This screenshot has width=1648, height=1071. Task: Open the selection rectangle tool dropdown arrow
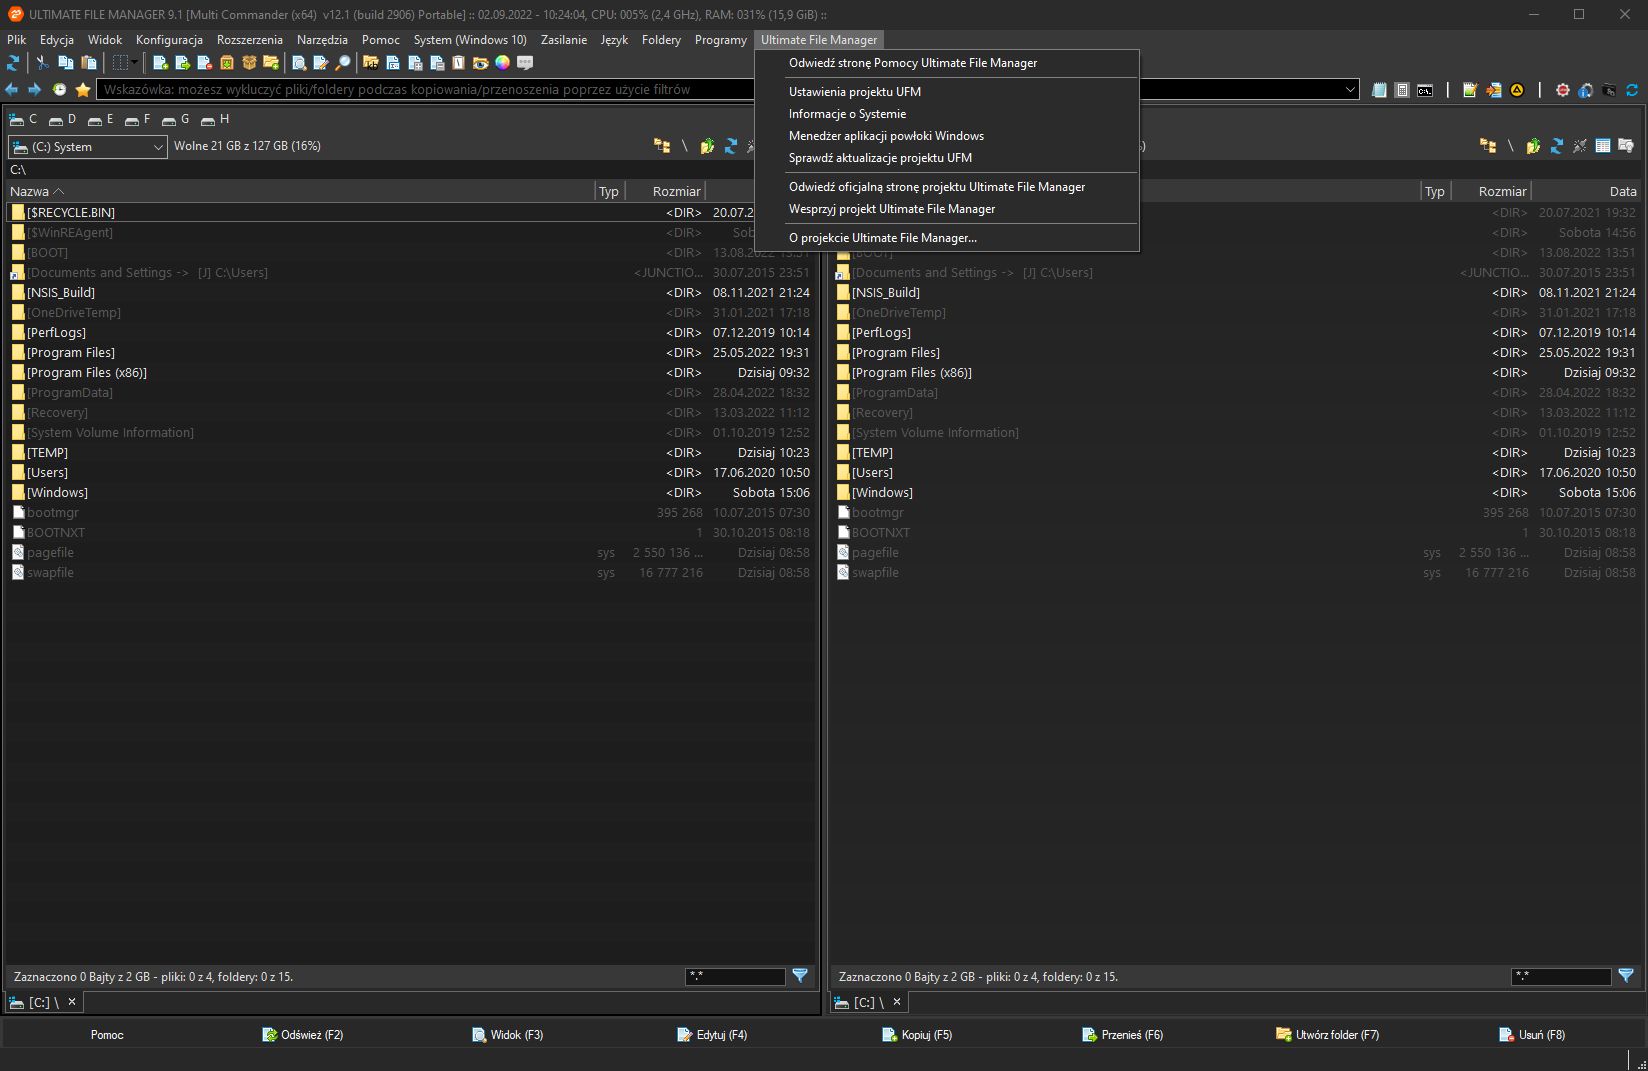134,62
